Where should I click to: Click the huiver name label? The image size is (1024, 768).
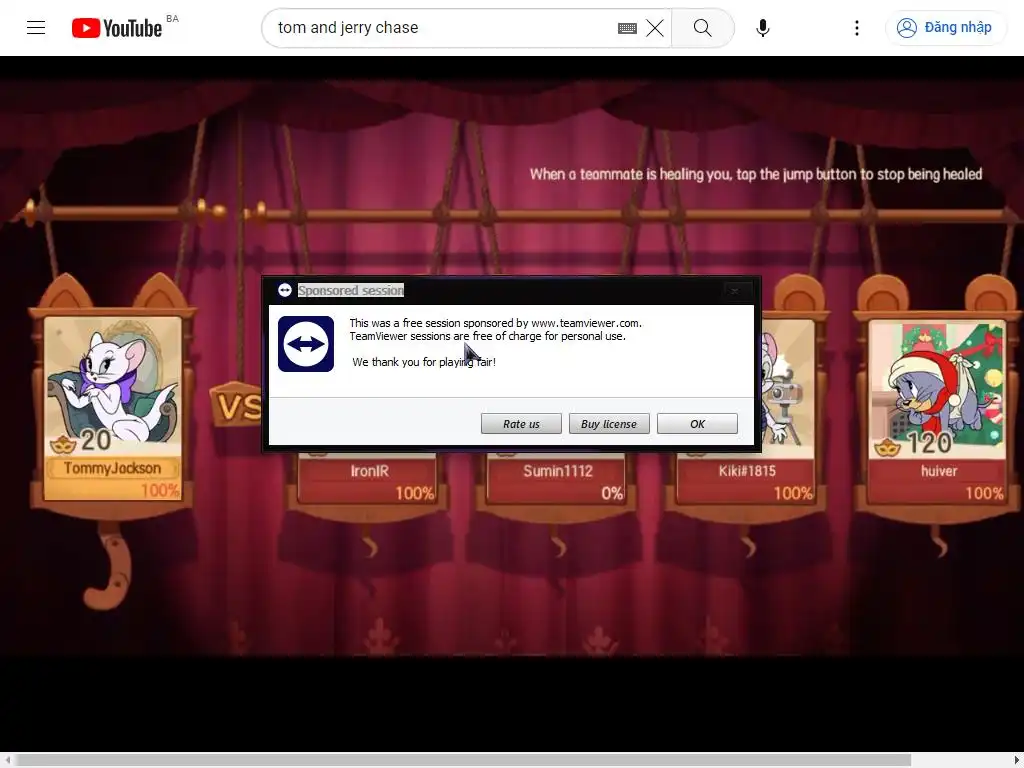pos(938,471)
